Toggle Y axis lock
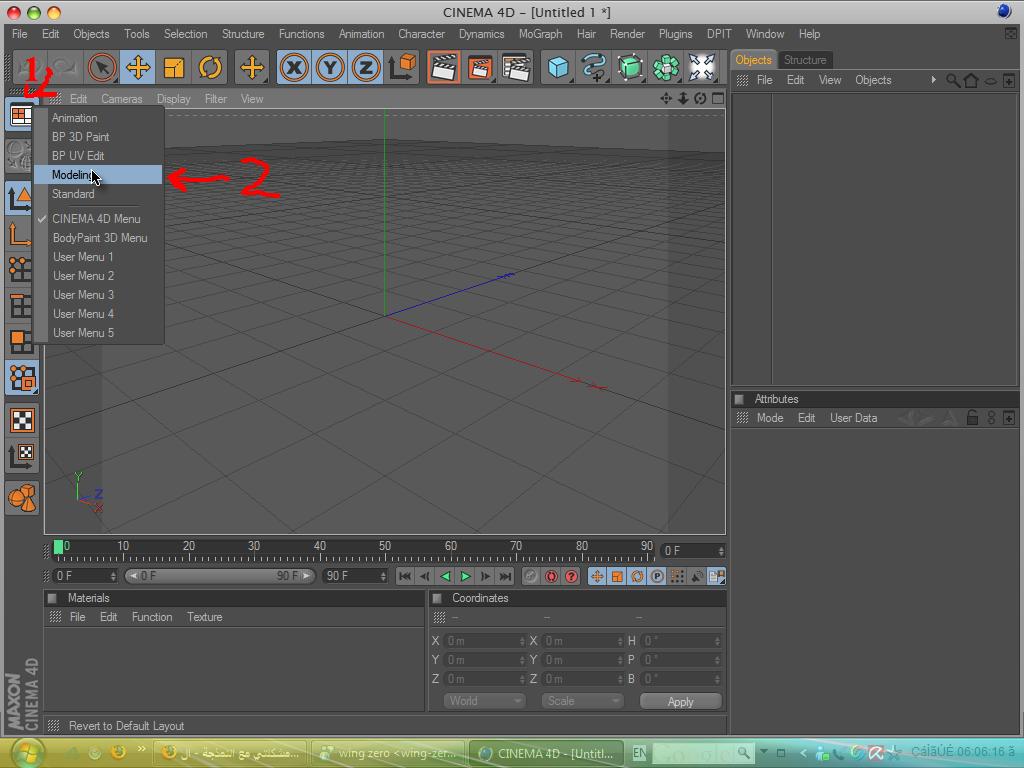Screen dimensions: 1024x768 pos(330,67)
